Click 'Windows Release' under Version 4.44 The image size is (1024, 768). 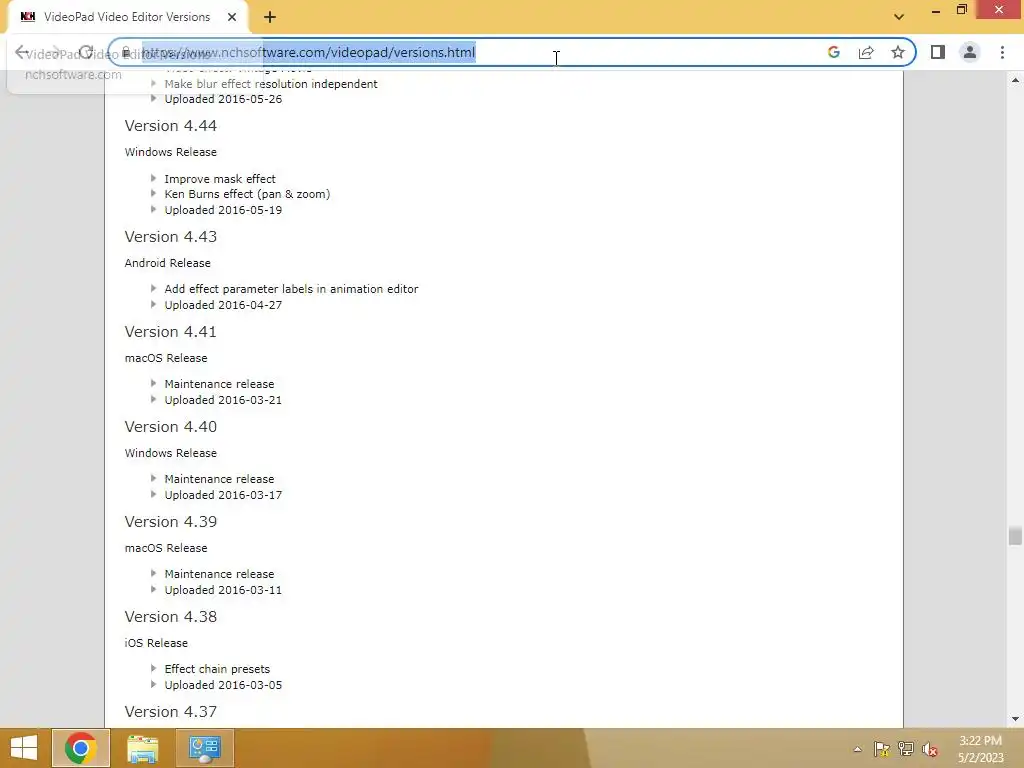[x=170, y=152]
